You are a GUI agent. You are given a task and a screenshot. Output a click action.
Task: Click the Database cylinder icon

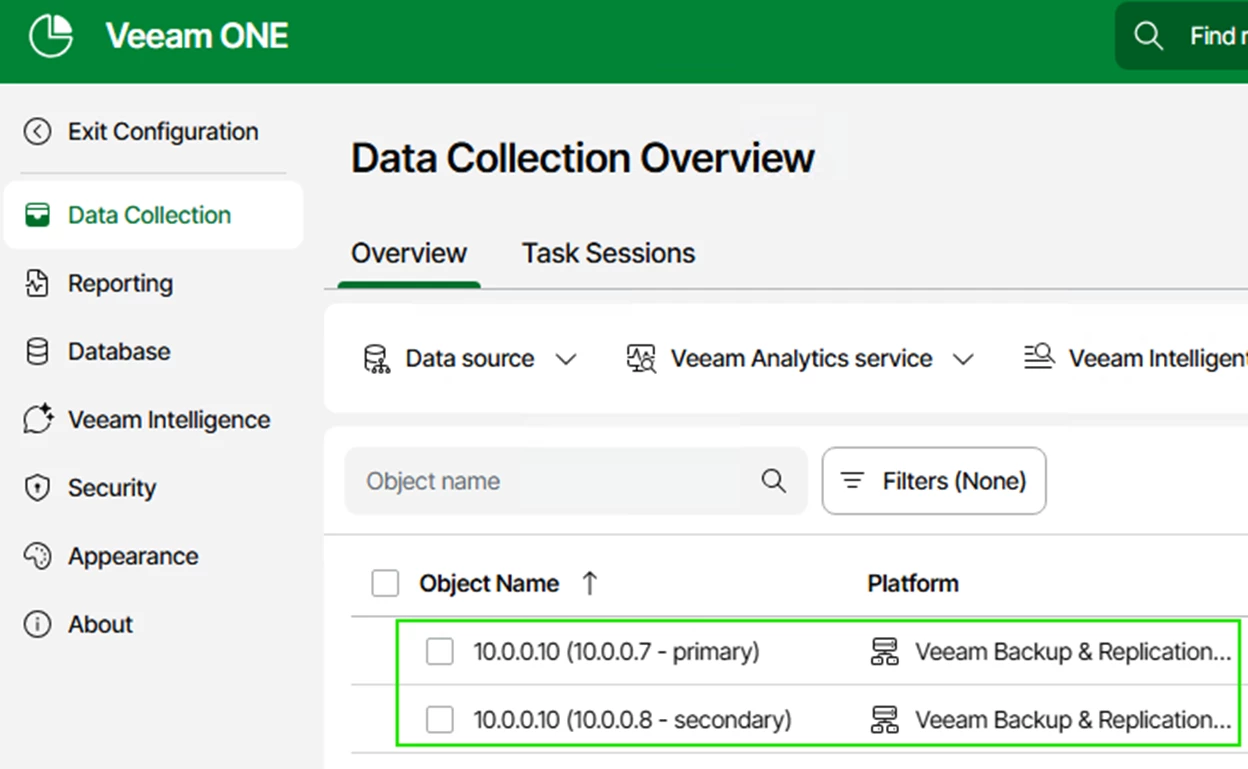tap(37, 352)
